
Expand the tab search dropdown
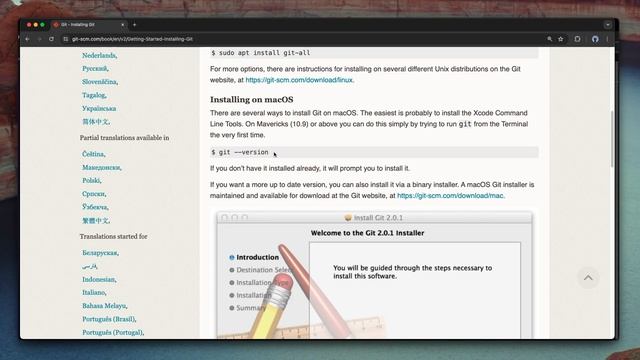(x=608, y=25)
